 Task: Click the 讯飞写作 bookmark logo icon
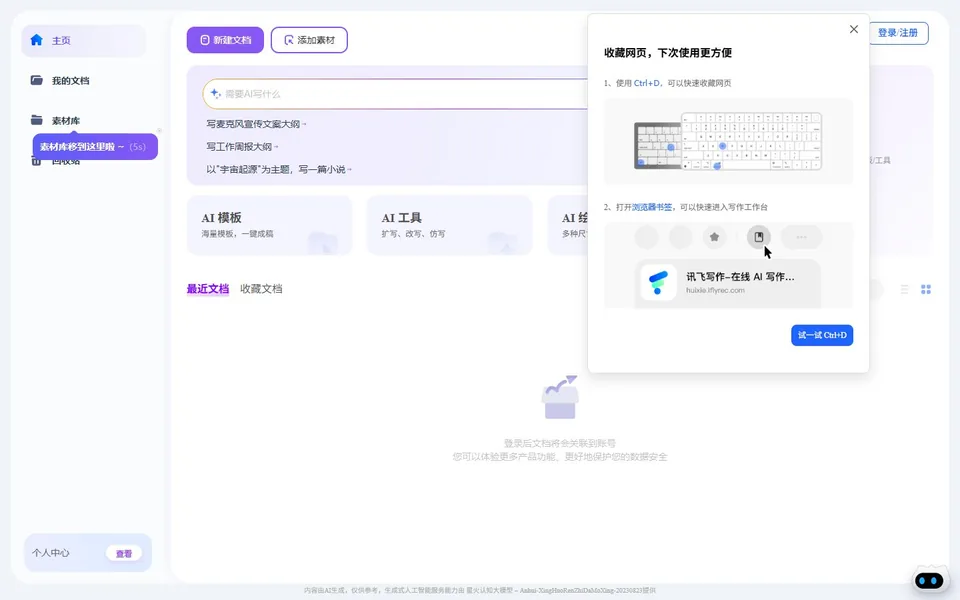[658, 282]
